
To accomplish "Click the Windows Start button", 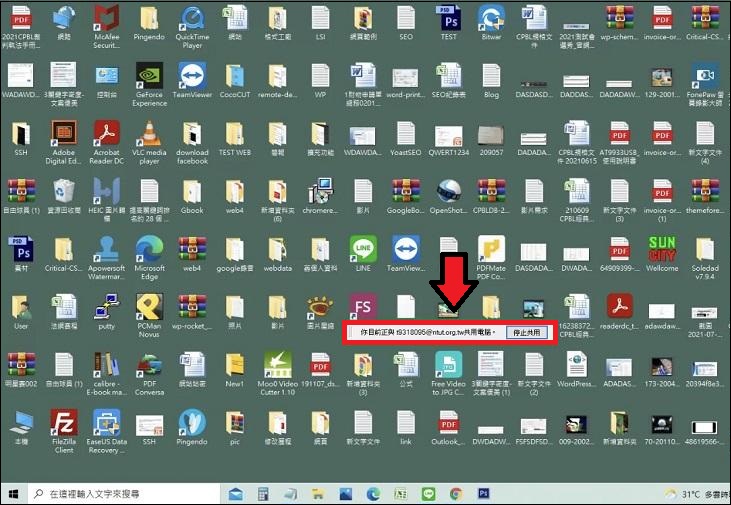I will [13, 494].
